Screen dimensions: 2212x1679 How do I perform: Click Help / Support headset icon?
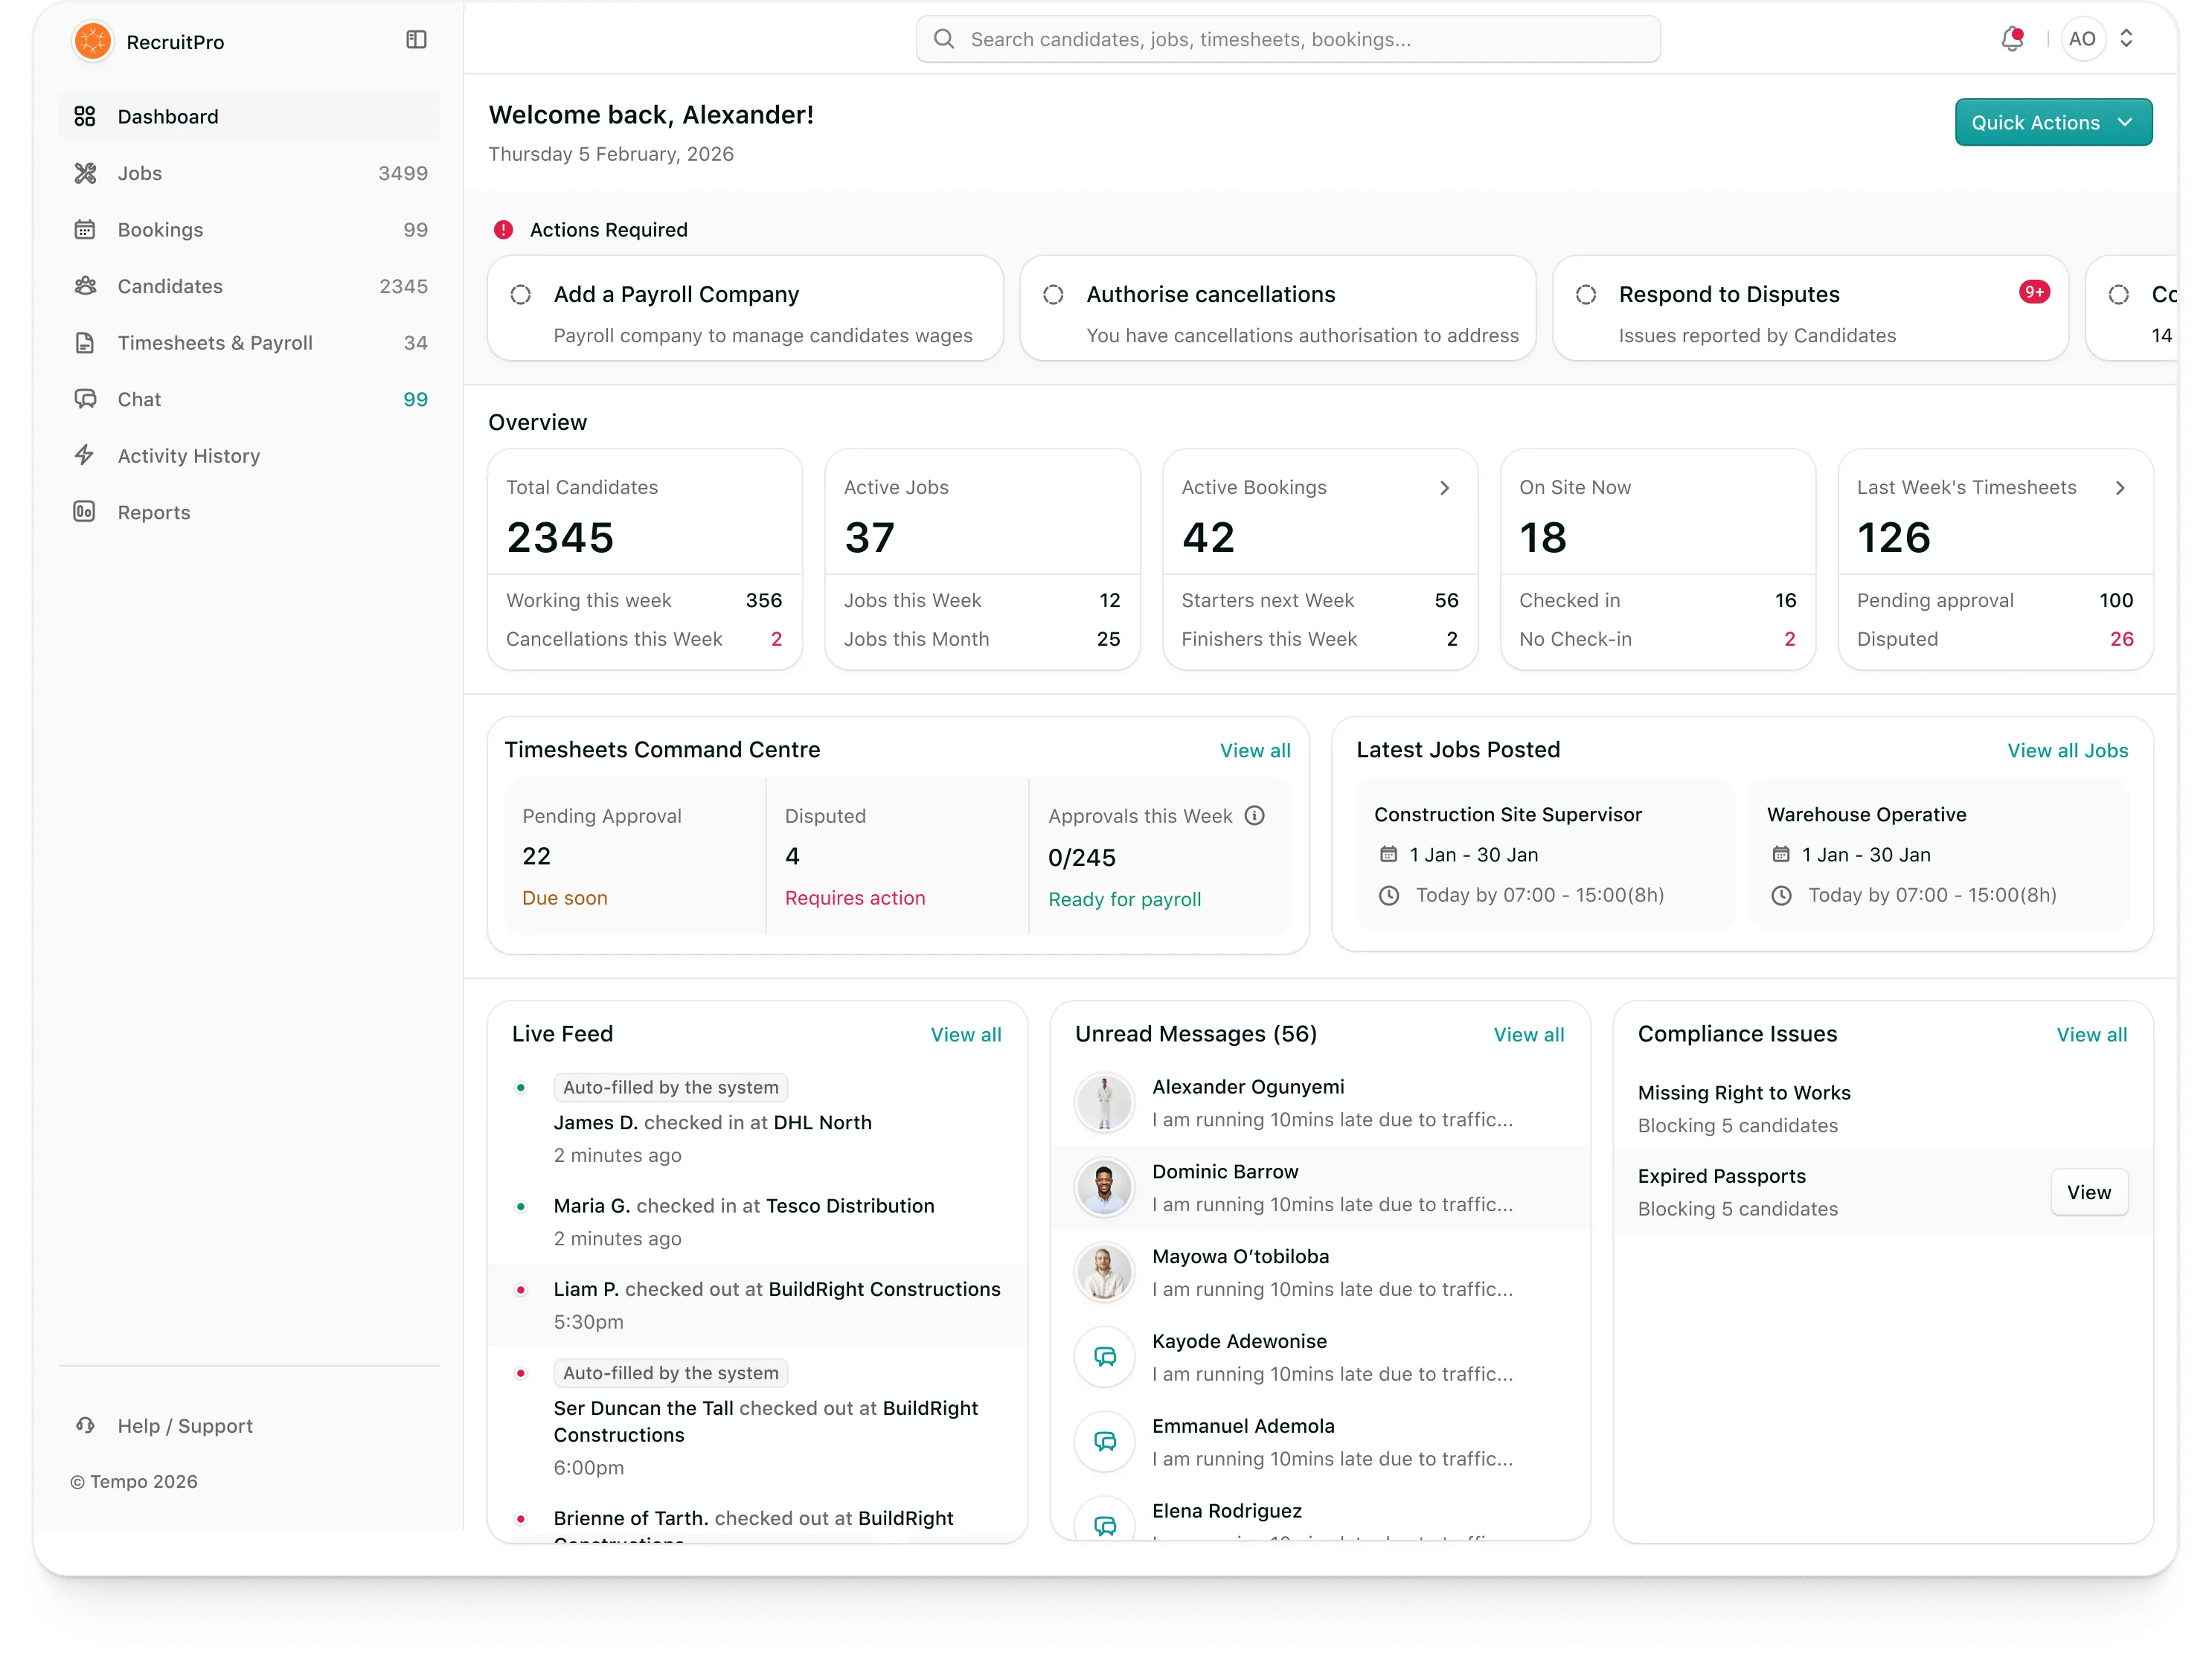[85, 1425]
